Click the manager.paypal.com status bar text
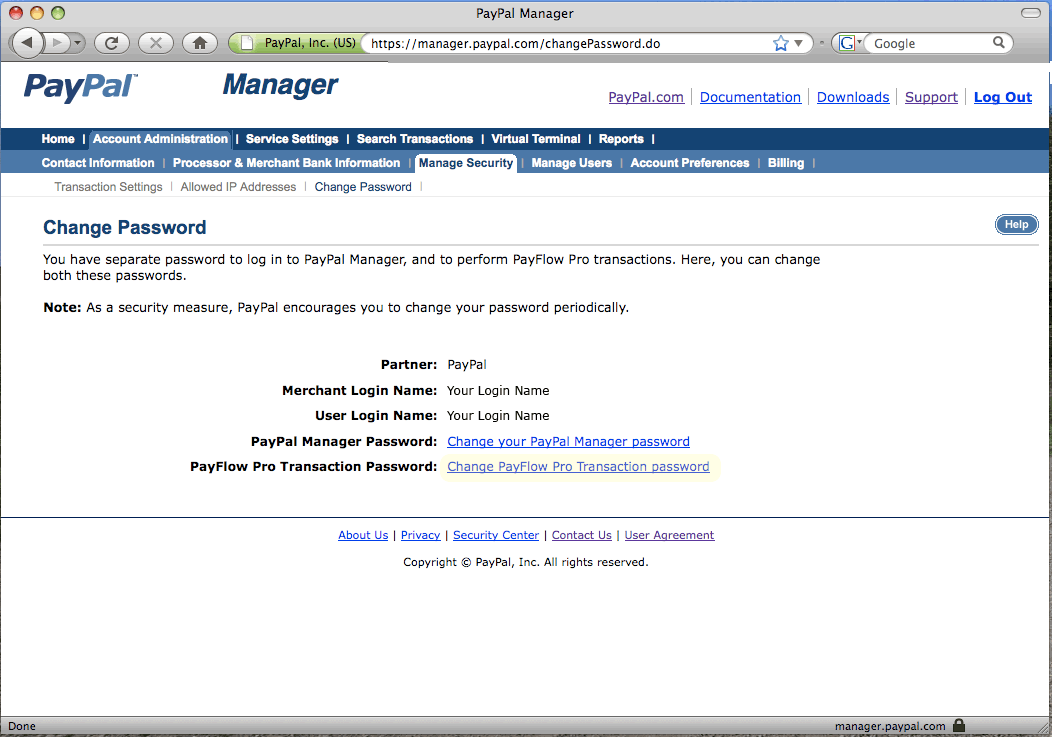The width and height of the screenshot is (1052, 737). pyautogui.click(x=890, y=726)
